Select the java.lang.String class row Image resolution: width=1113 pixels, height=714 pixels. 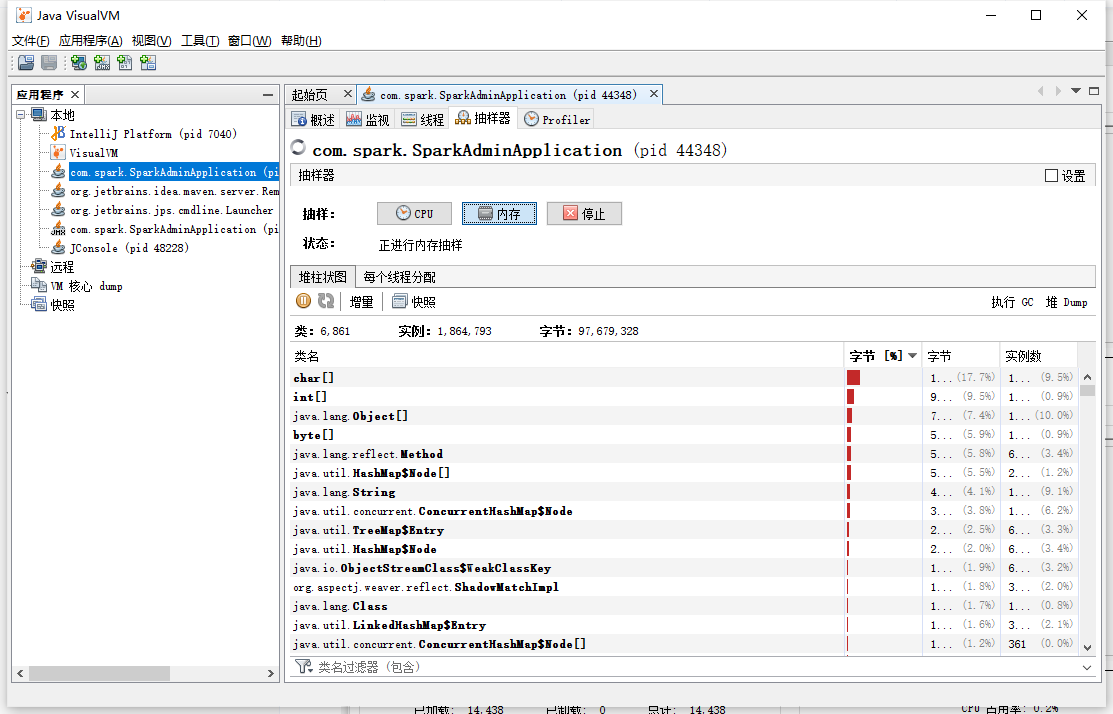(x=685, y=492)
